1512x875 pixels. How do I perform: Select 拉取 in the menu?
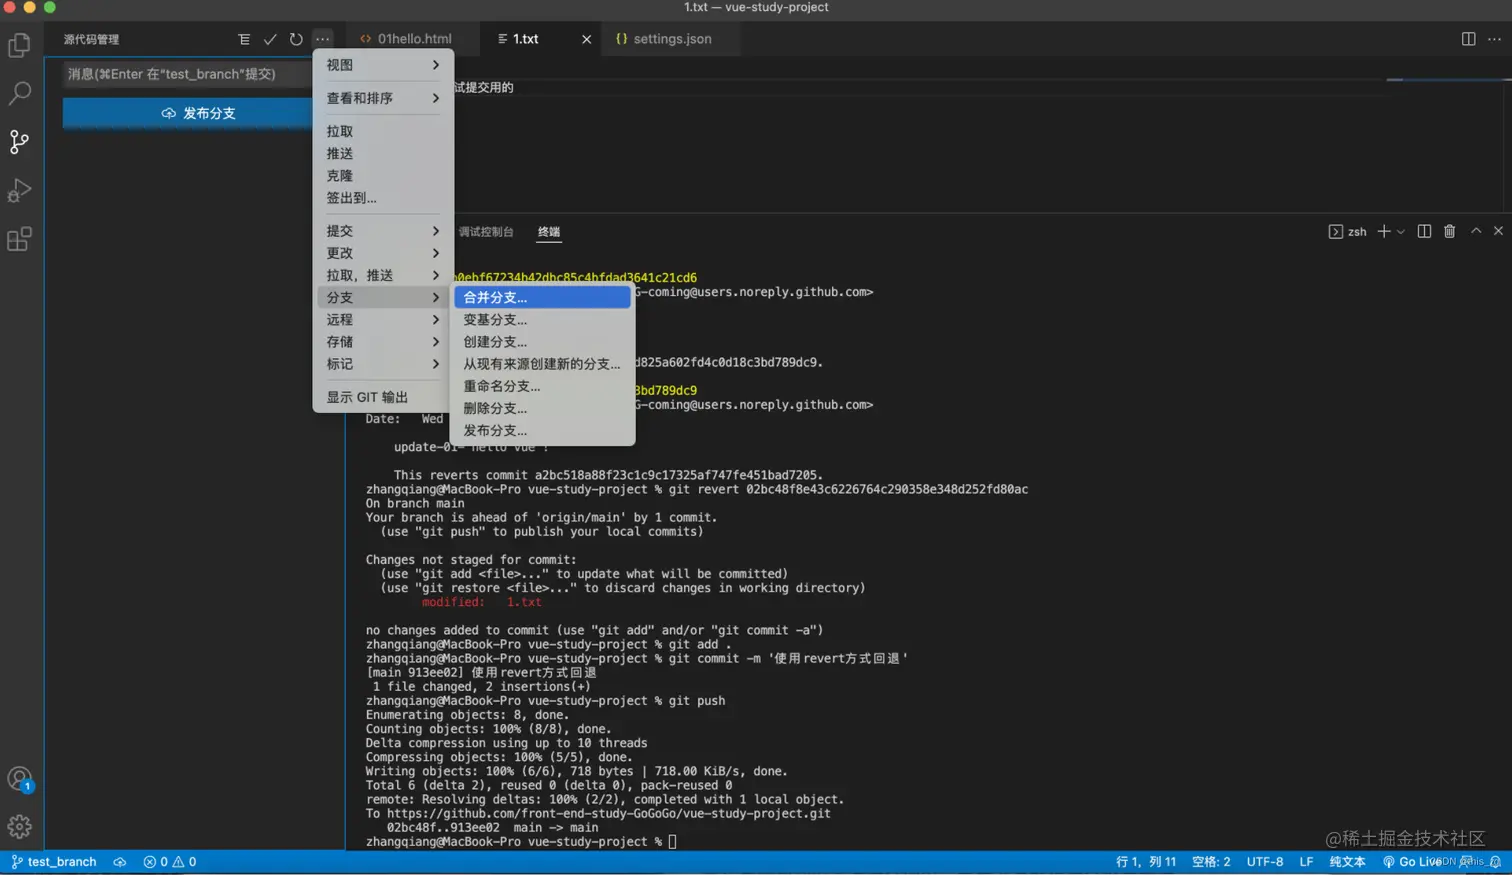point(383,131)
